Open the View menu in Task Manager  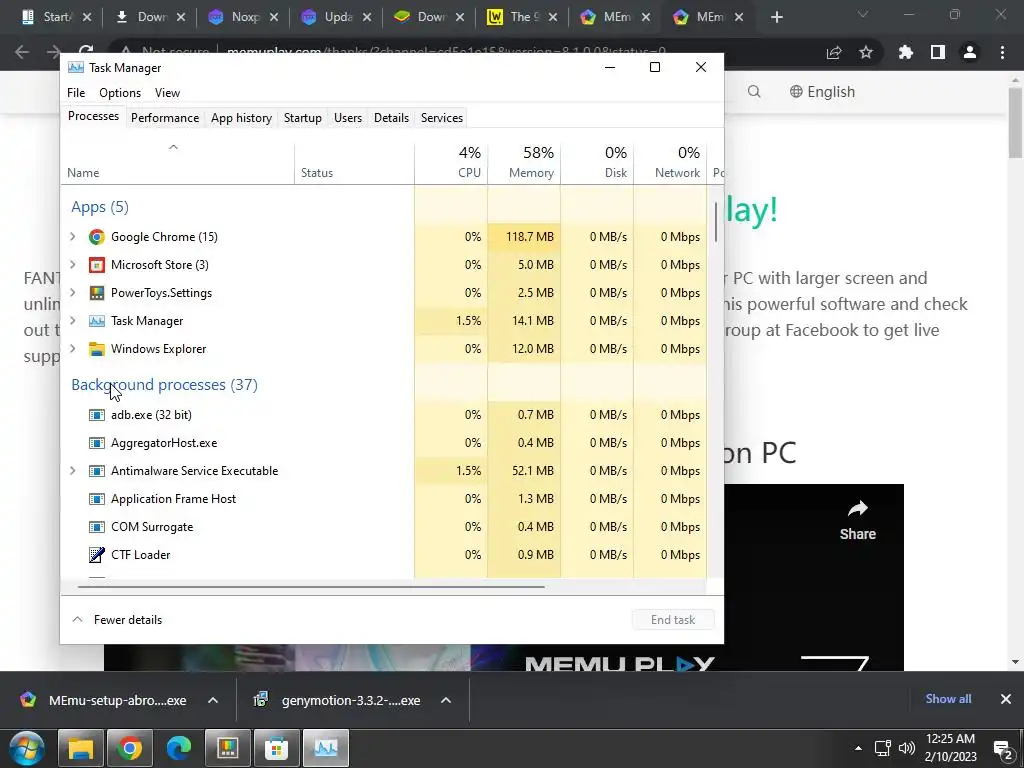tap(167, 93)
